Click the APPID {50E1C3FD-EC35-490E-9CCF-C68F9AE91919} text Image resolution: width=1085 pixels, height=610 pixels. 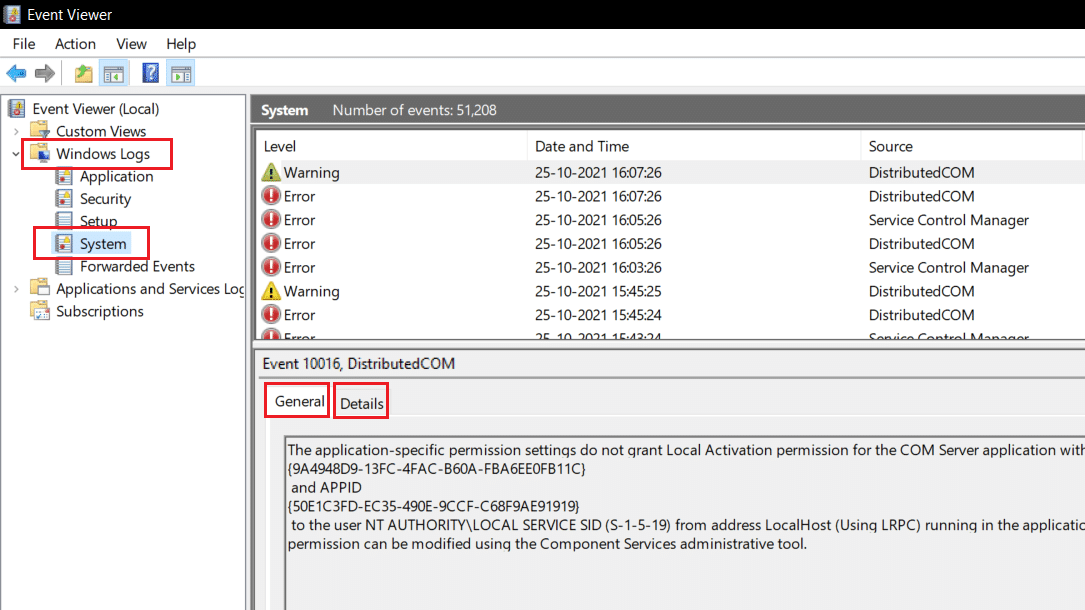click(434, 506)
